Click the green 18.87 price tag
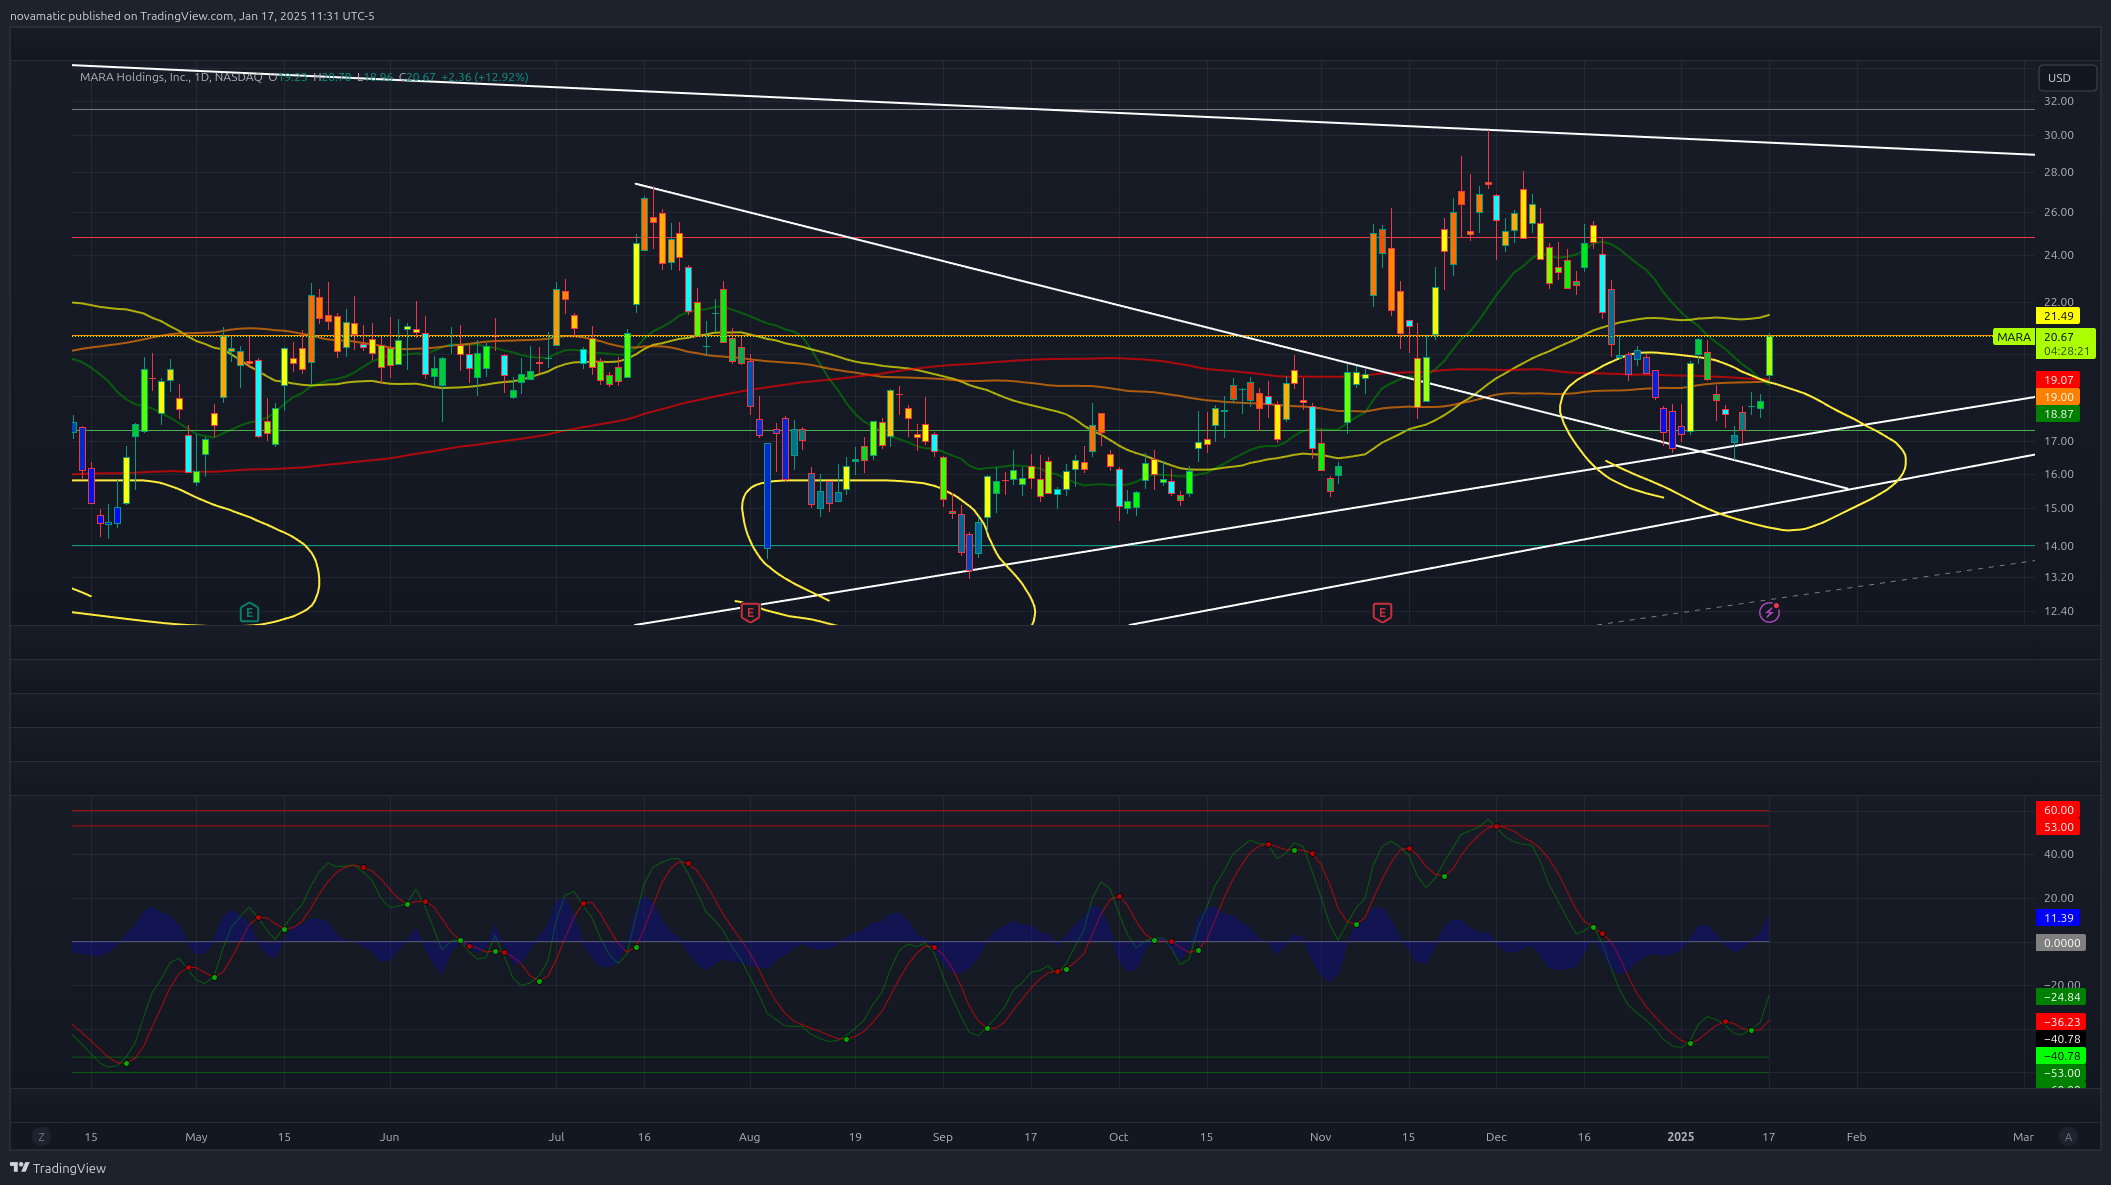The width and height of the screenshot is (2111, 1185). click(x=2058, y=414)
